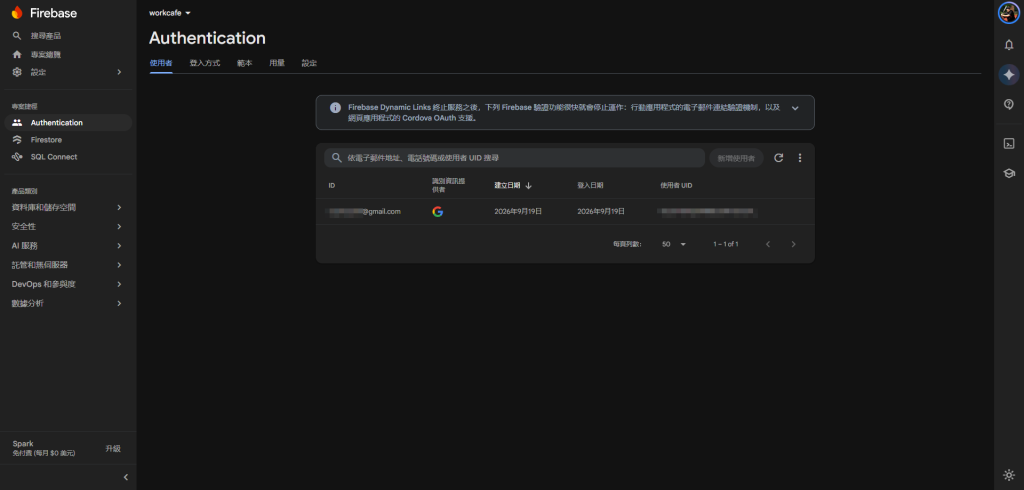Click the 登入日期 column header

[x=590, y=186]
